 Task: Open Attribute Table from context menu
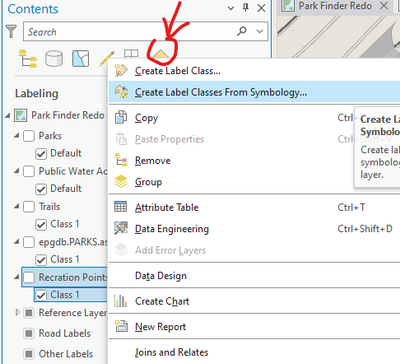254,207
